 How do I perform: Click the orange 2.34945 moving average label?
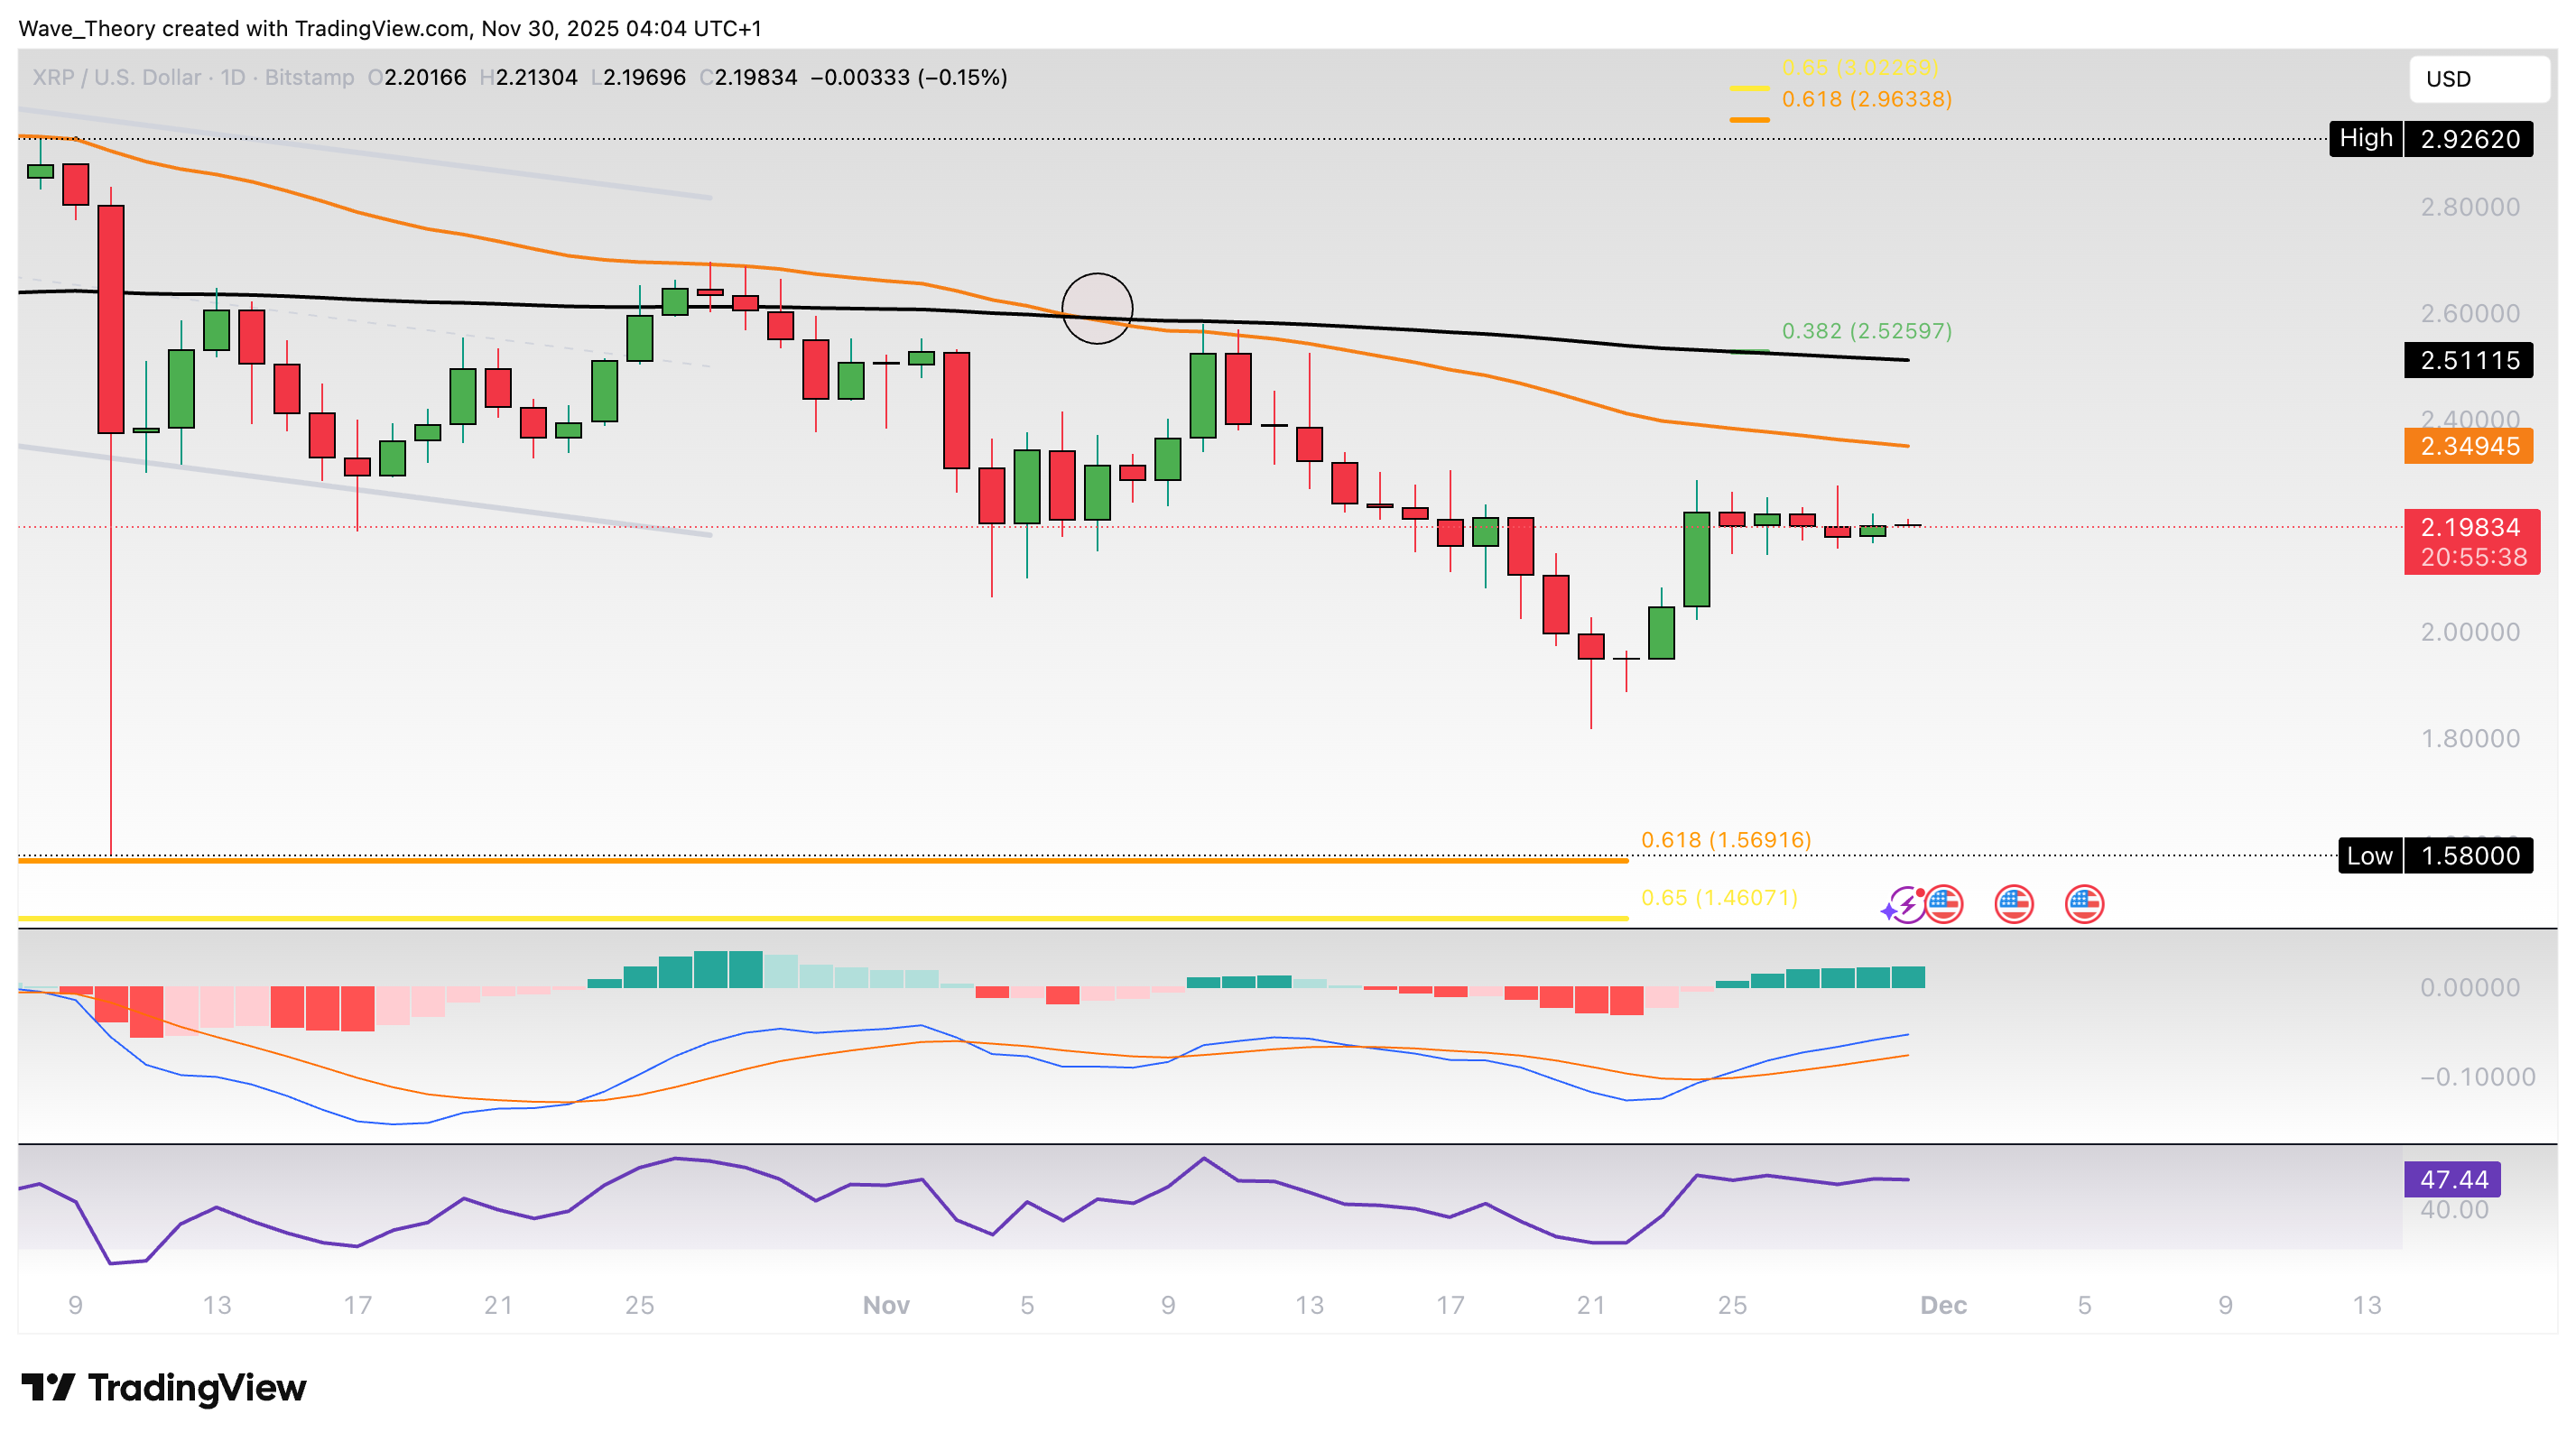click(2467, 446)
